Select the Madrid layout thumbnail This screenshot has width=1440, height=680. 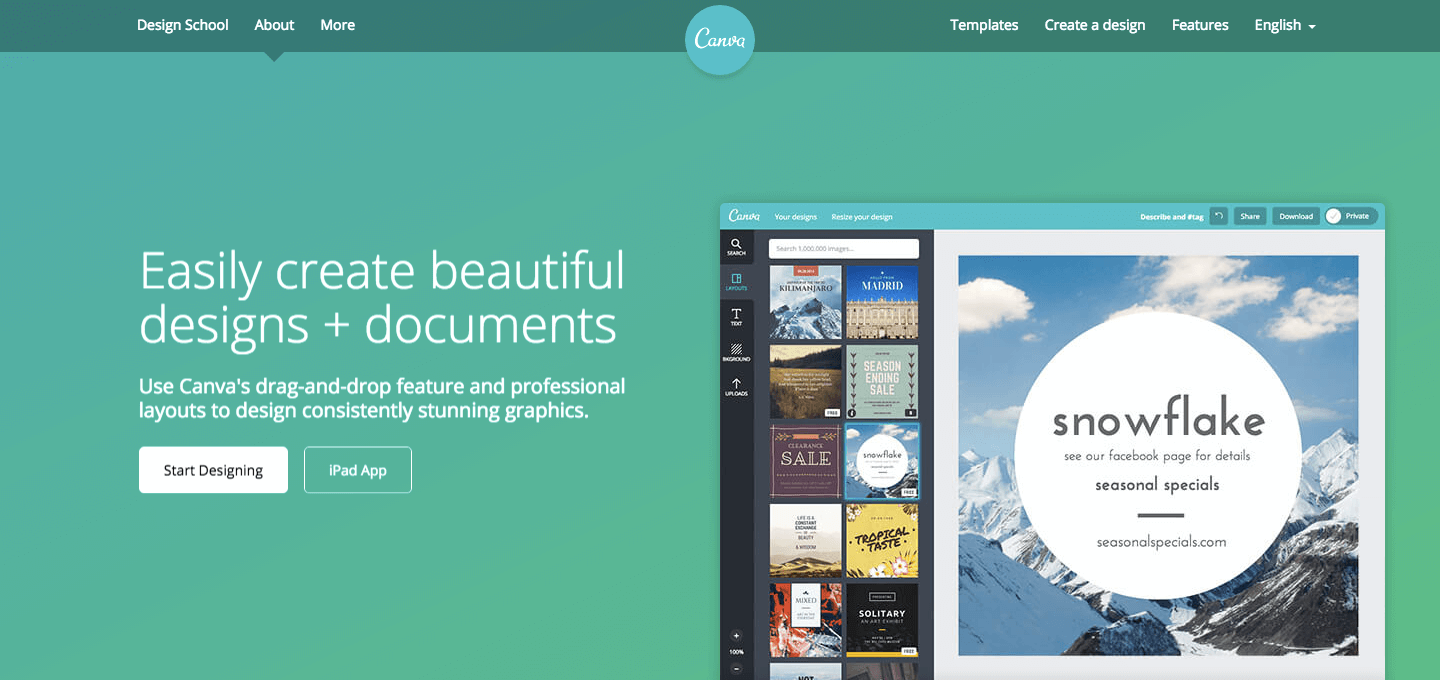click(x=882, y=302)
